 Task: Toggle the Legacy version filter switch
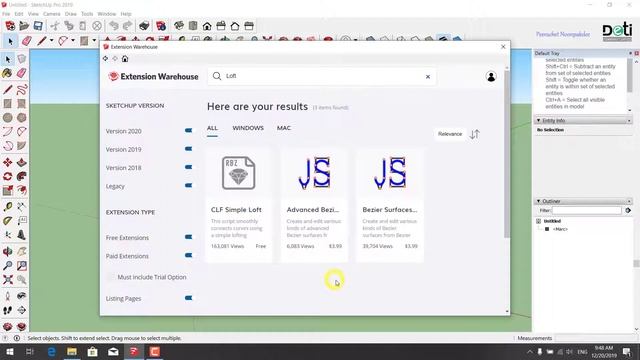(188, 185)
